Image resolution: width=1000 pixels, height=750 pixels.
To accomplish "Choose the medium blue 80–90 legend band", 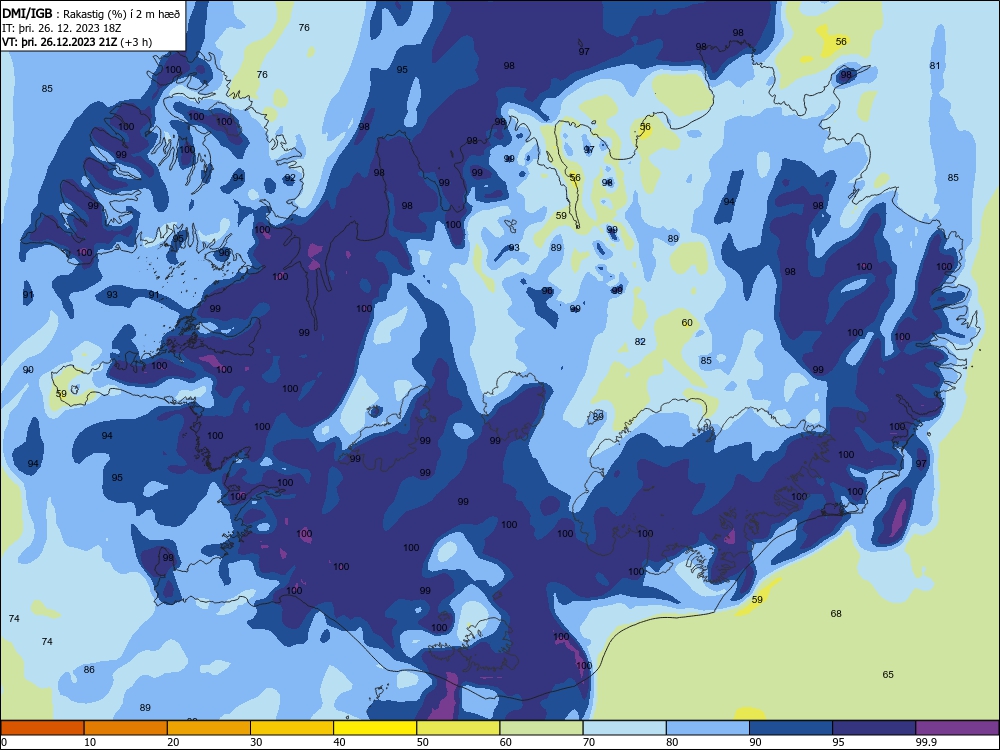I will pyautogui.click(x=708, y=728).
